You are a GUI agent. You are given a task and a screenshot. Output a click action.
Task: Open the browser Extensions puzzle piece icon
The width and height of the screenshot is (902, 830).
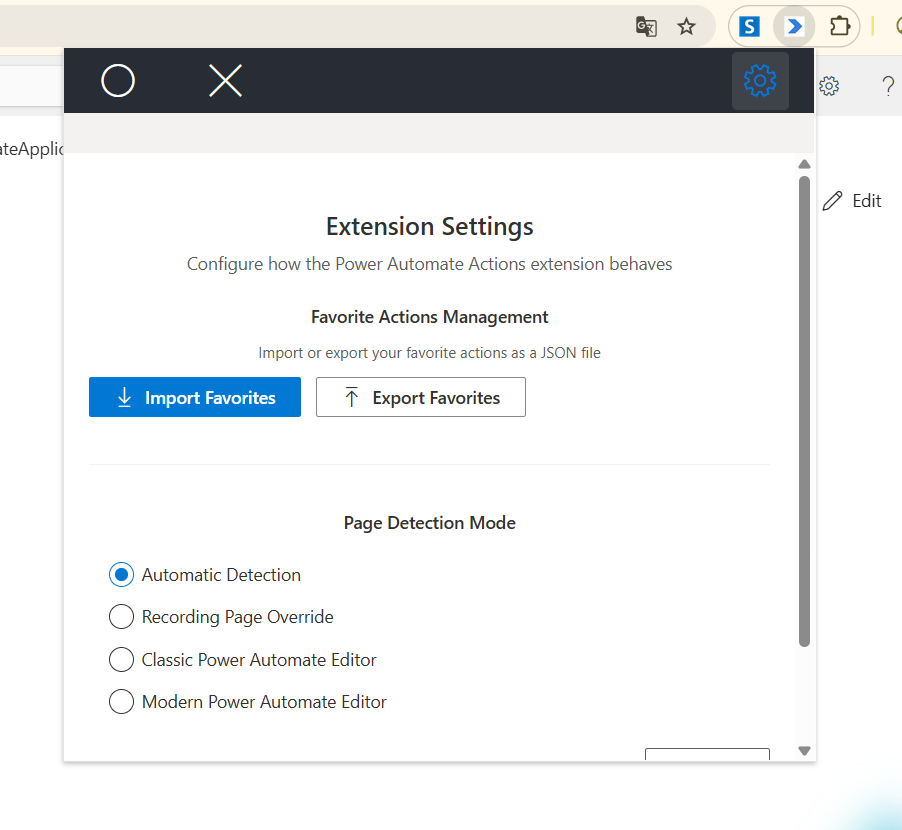(840, 26)
